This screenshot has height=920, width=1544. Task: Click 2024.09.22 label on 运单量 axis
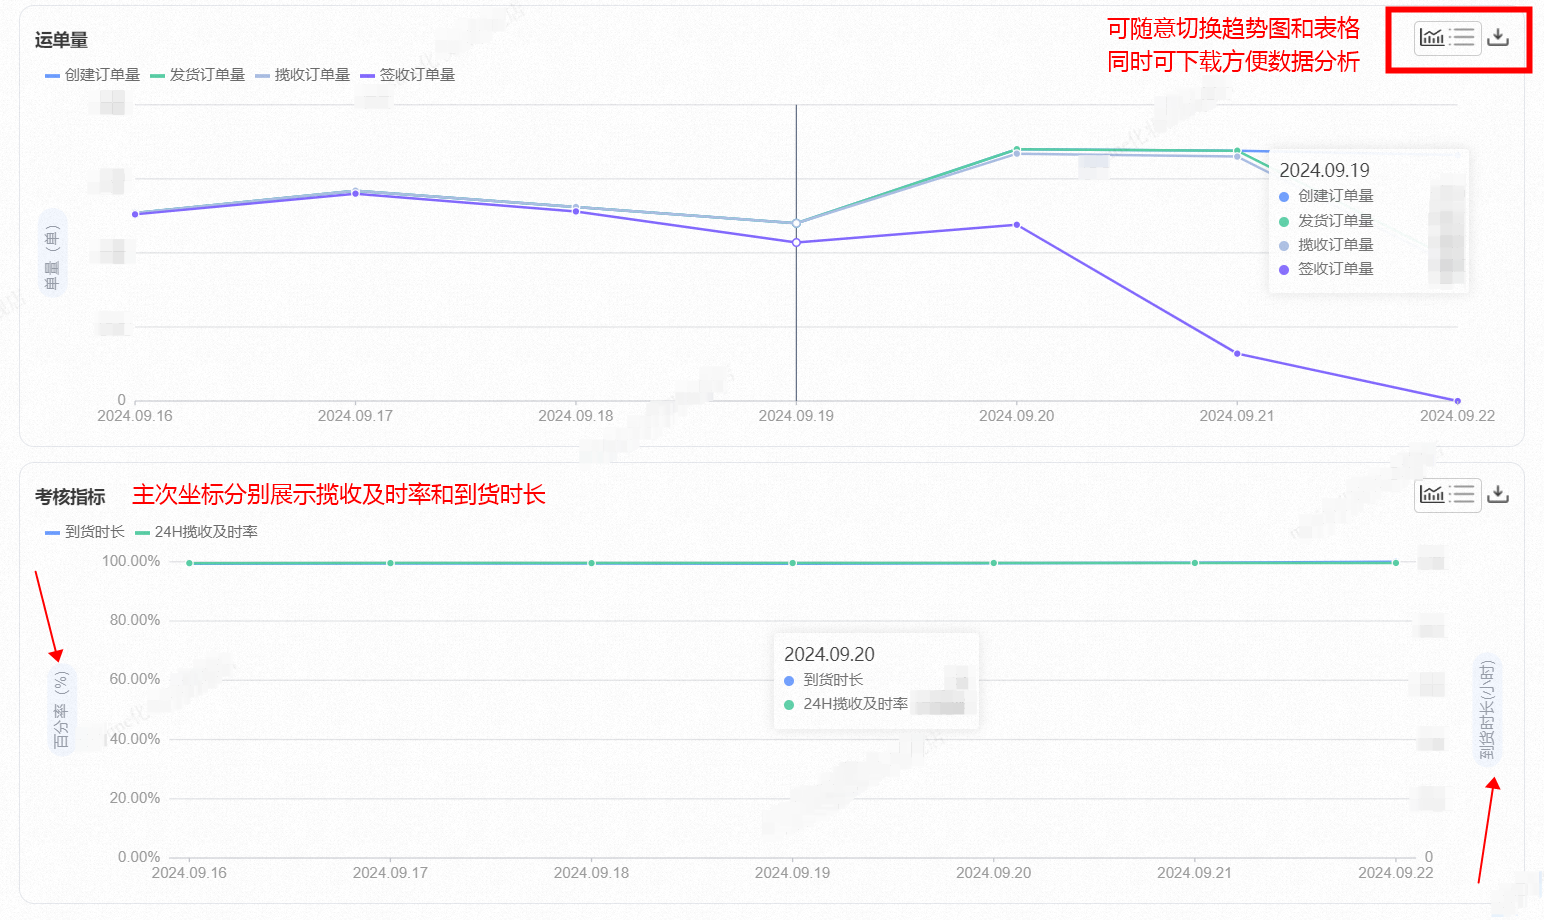(x=1457, y=416)
